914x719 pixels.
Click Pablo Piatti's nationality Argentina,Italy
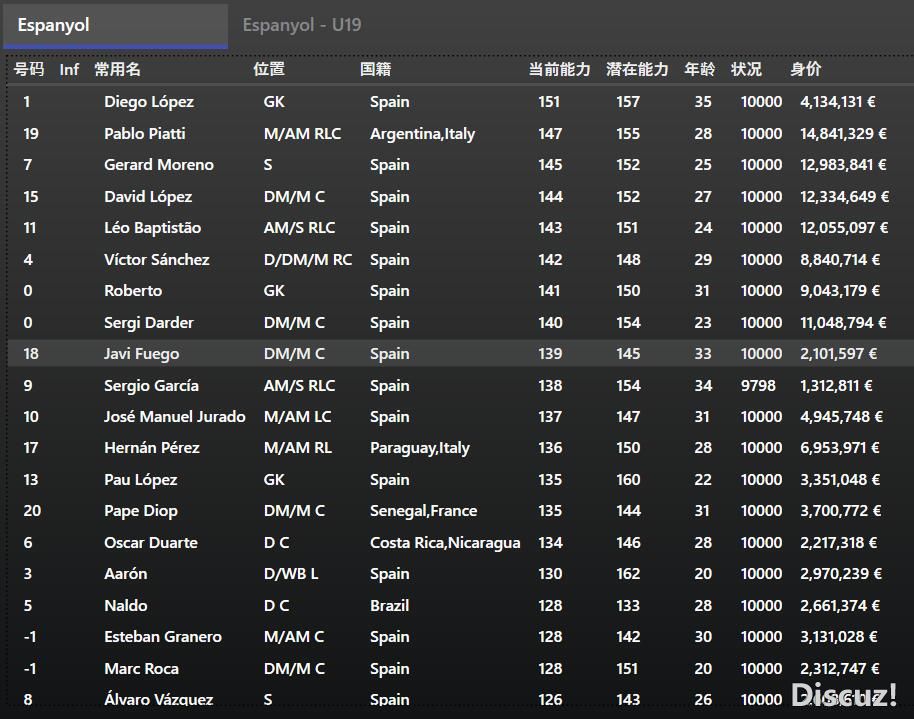coord(423,134)
